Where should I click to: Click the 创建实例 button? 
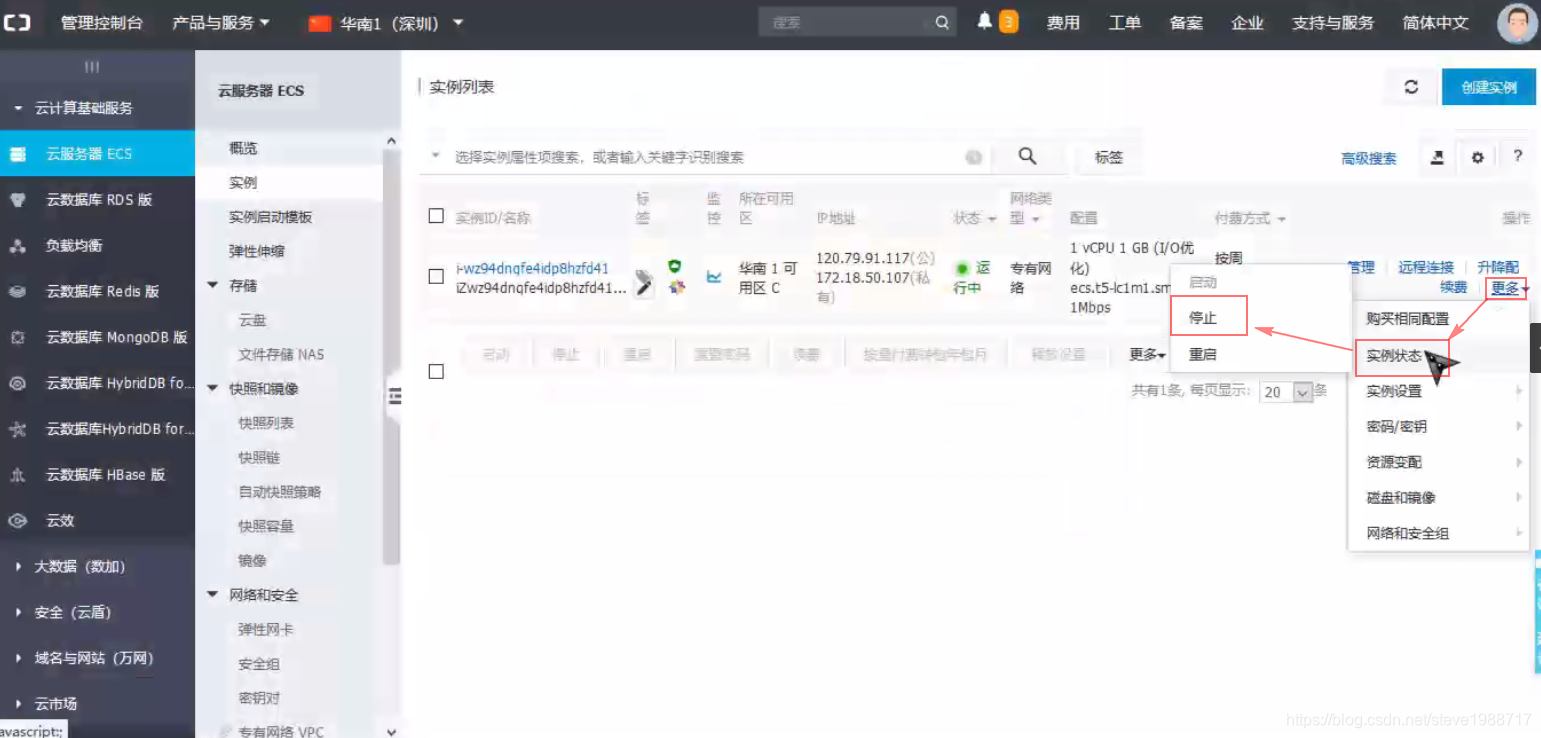pyautogui.click(x=1489, y=87)
